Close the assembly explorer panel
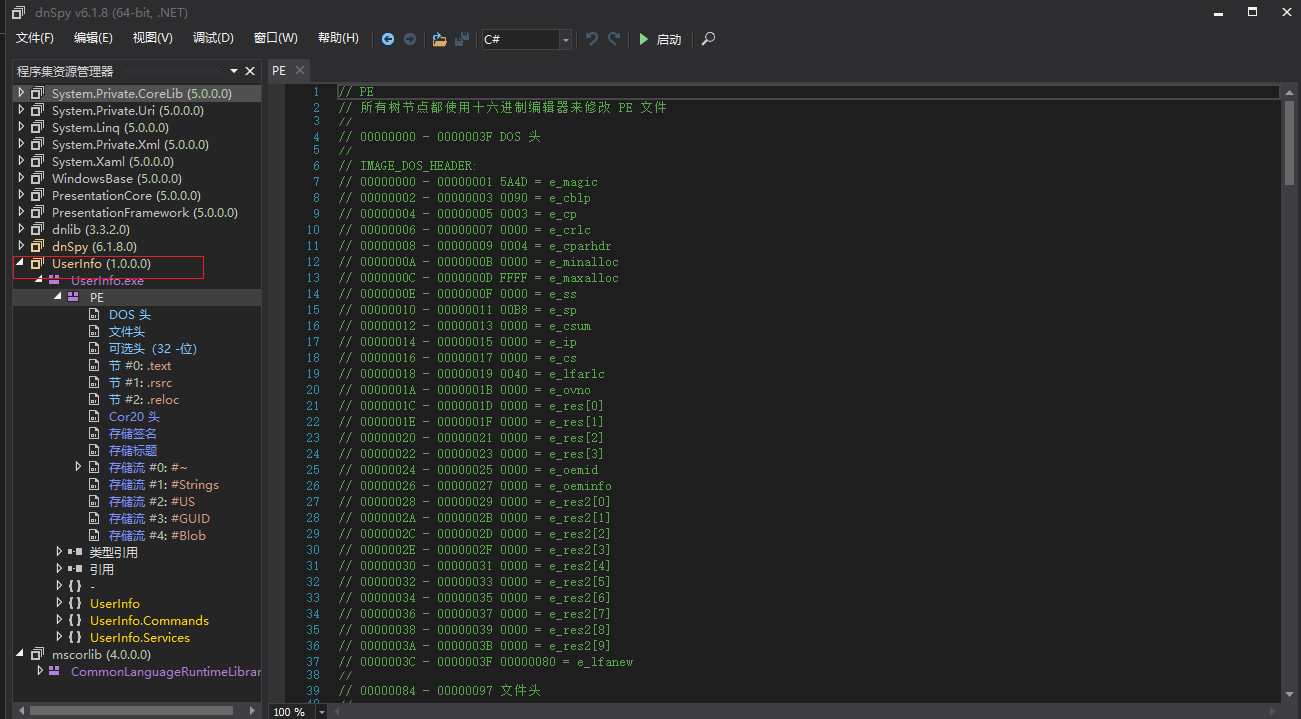 point(250,71)
